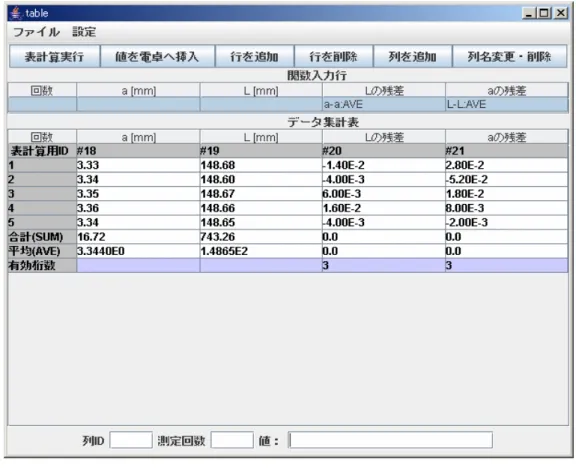Select average cell 1.4865E2
This screenshot has height=474, width=576.
(x=261, y=251)
